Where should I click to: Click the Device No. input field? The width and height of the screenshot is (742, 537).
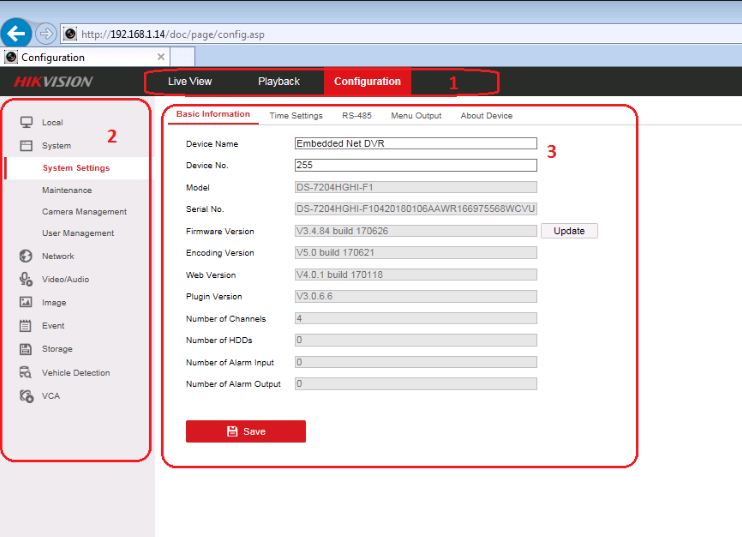click(415, 165)
